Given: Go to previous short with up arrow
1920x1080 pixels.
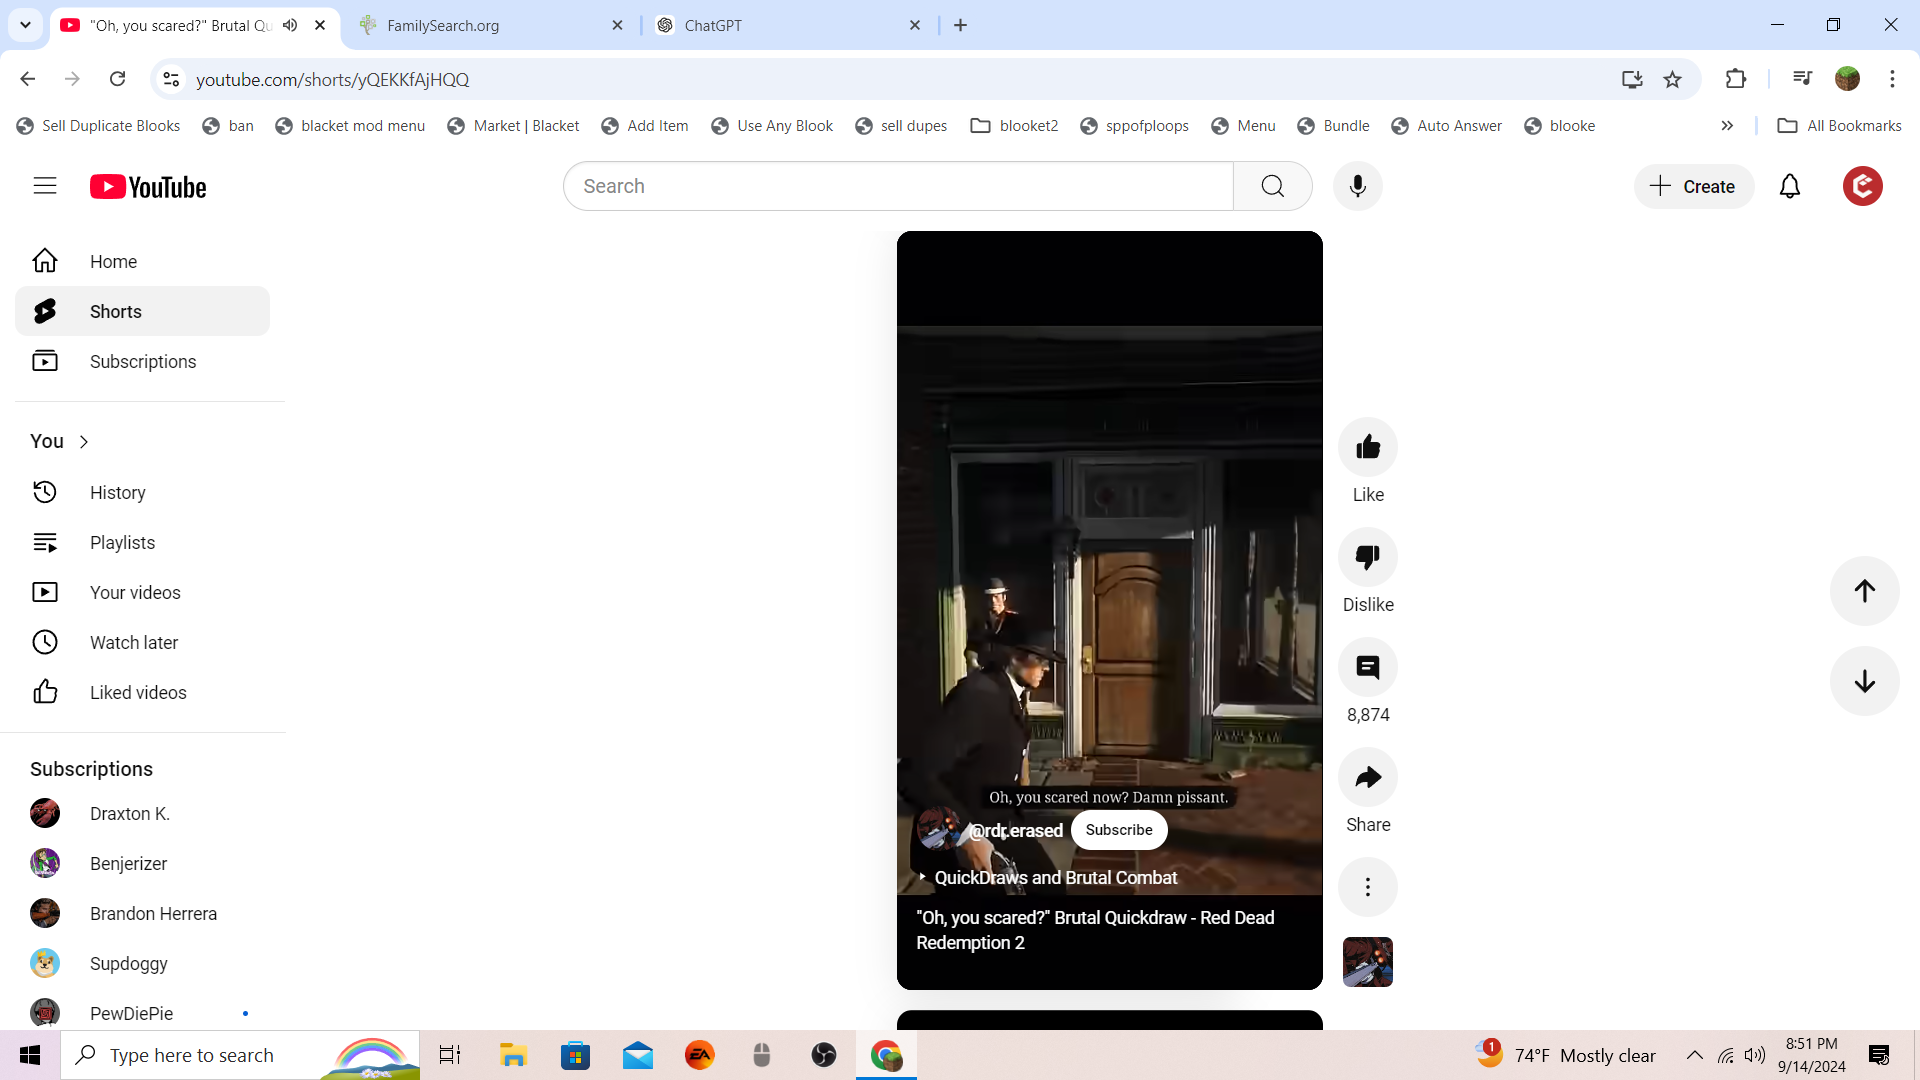Looking at the screenshot, I should [1864, 591].
